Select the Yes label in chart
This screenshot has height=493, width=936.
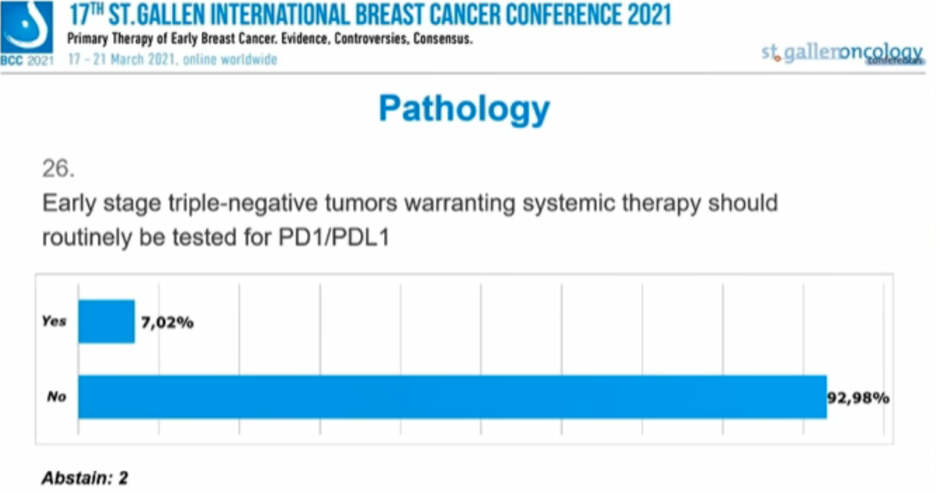(54, 322)
